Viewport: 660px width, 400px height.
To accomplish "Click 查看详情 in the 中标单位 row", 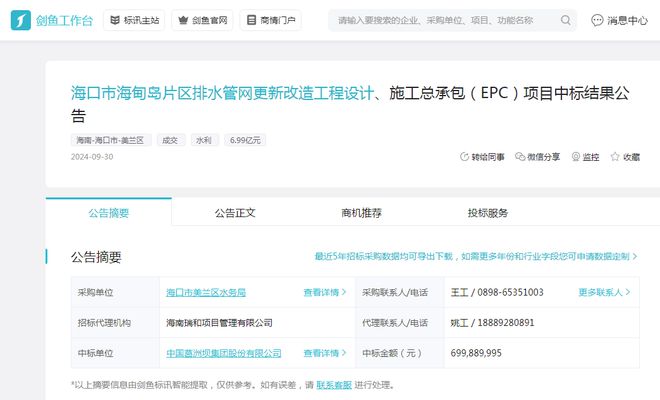I will click(322, 353).
